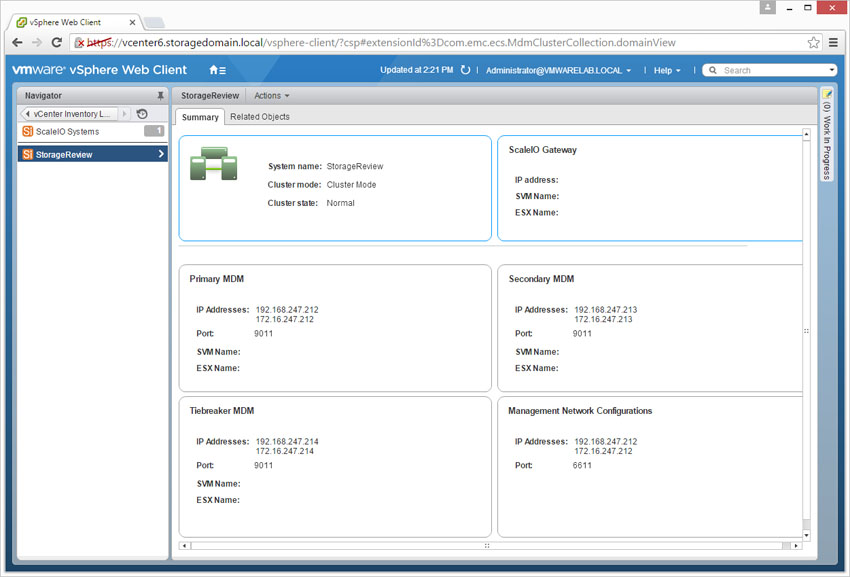The image size is (850, 577).
Task: Click the StorageReview item's ScaleIO icon
Action: [x=28, y=155]
